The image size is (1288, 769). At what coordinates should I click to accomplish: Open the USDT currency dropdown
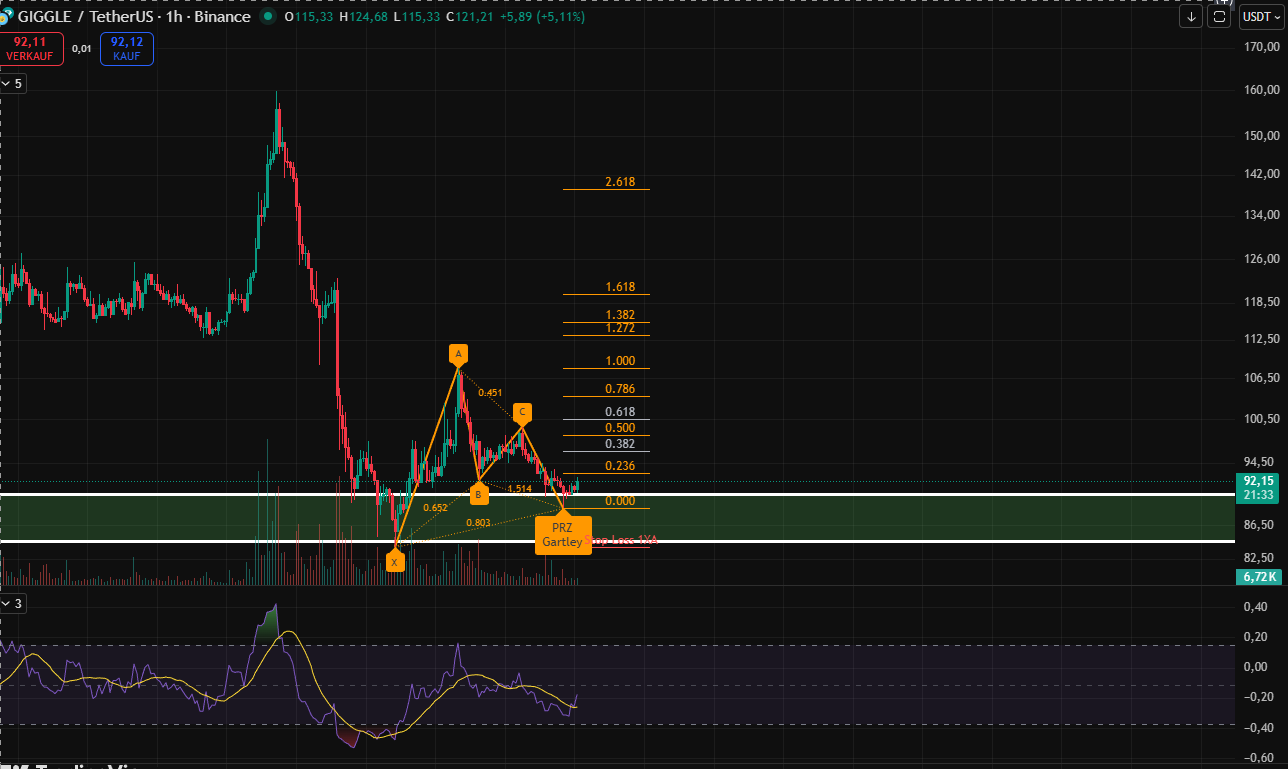coord(1261,17)
